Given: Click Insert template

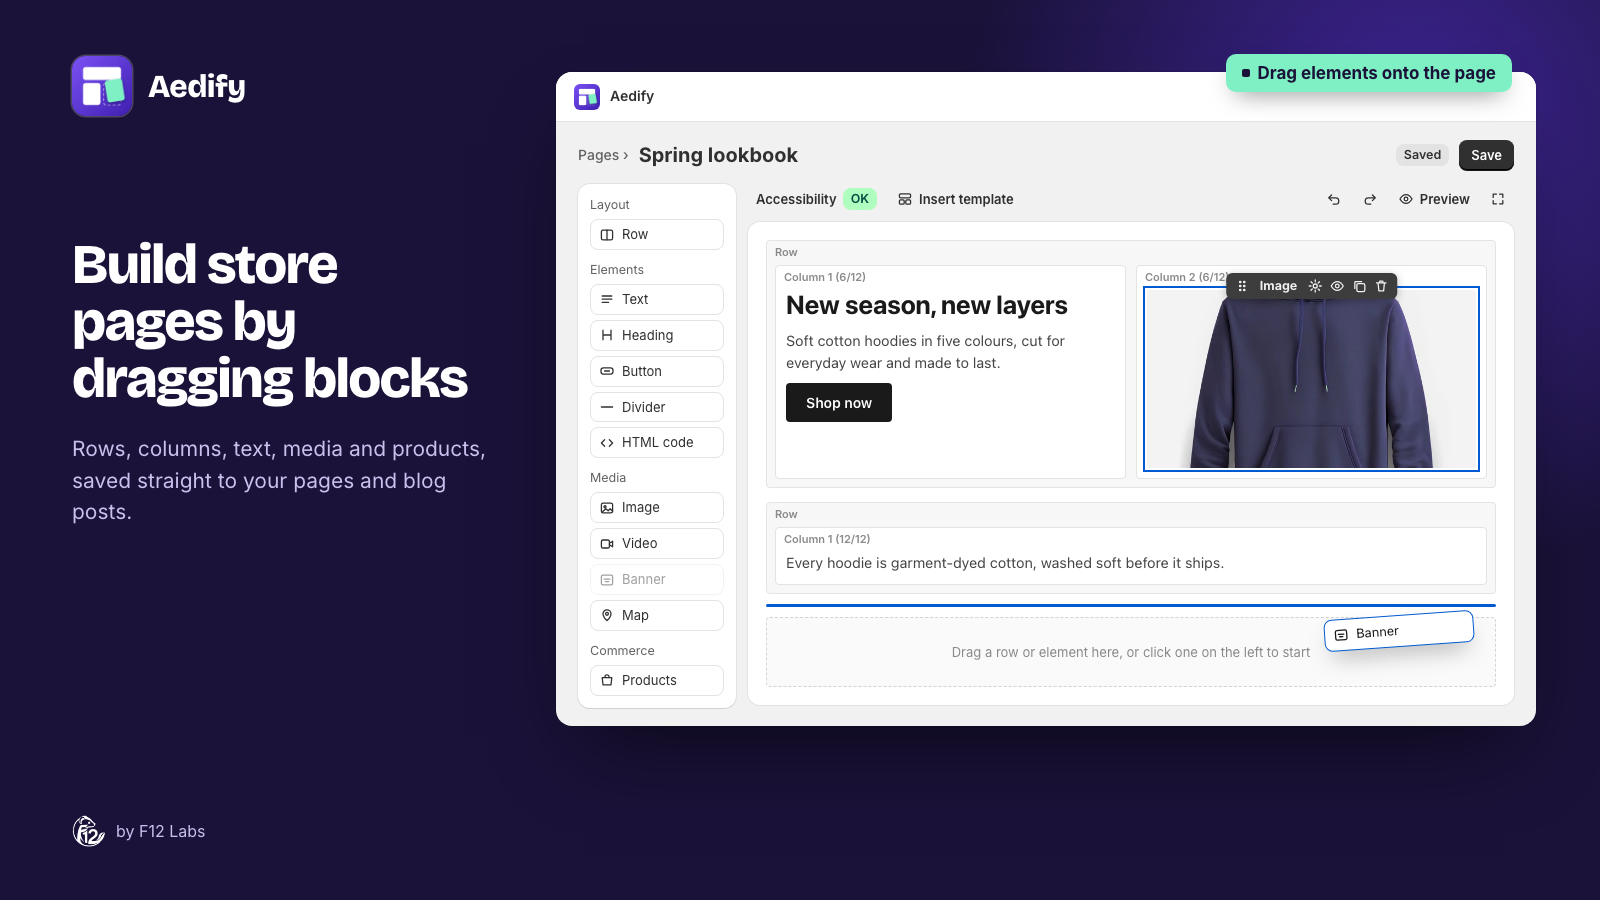Looking at the screenshot, I should [955, 199].
